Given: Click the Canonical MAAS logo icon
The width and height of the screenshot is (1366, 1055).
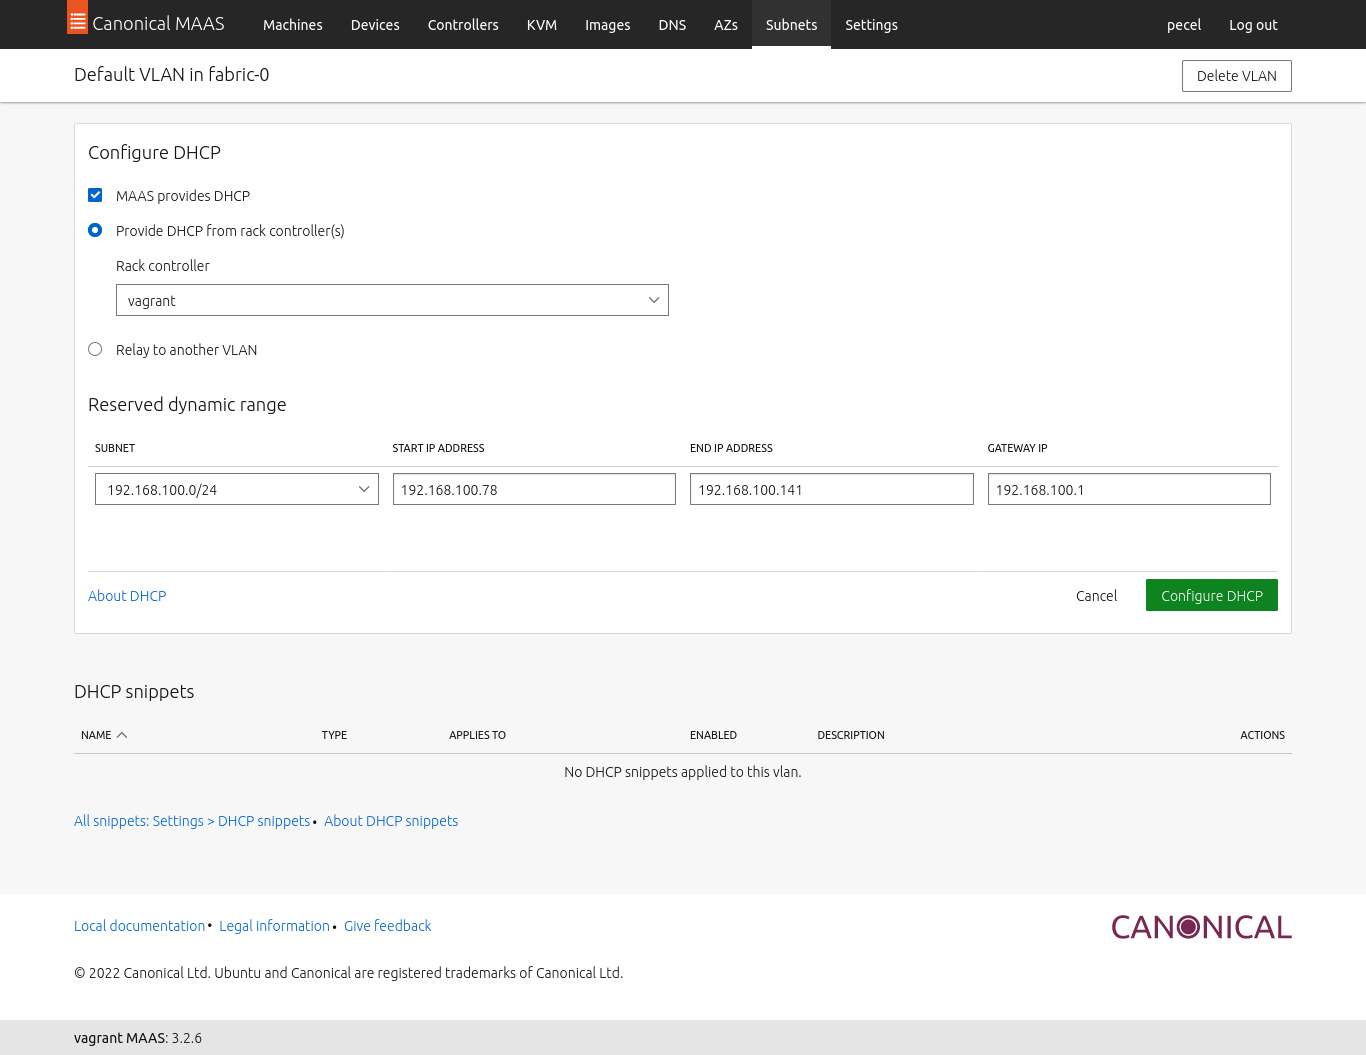Looking at the screenshot, I should 77,17.
